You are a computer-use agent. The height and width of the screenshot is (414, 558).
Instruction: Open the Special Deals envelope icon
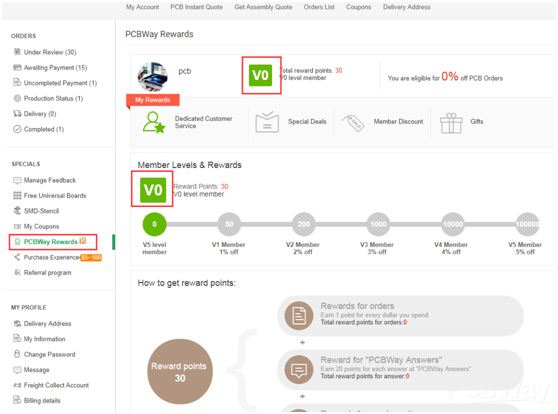click(x=267, y=122)
